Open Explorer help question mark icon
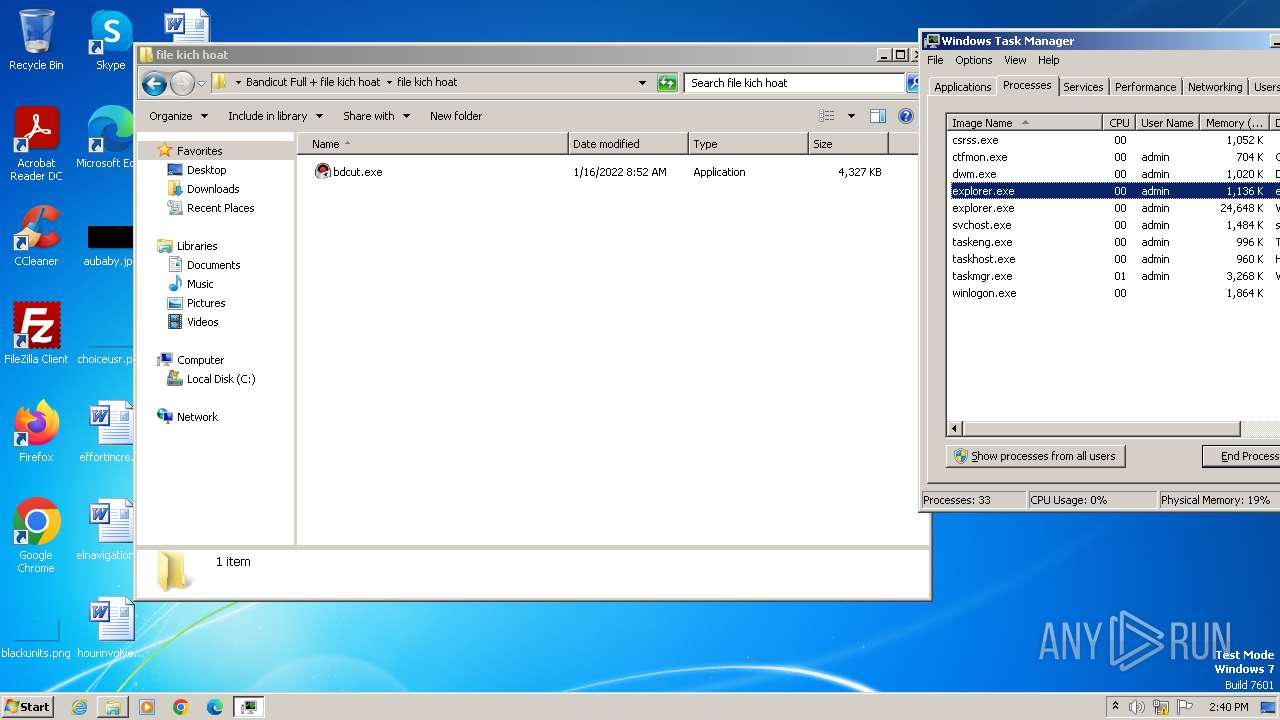 click(906, 116)
